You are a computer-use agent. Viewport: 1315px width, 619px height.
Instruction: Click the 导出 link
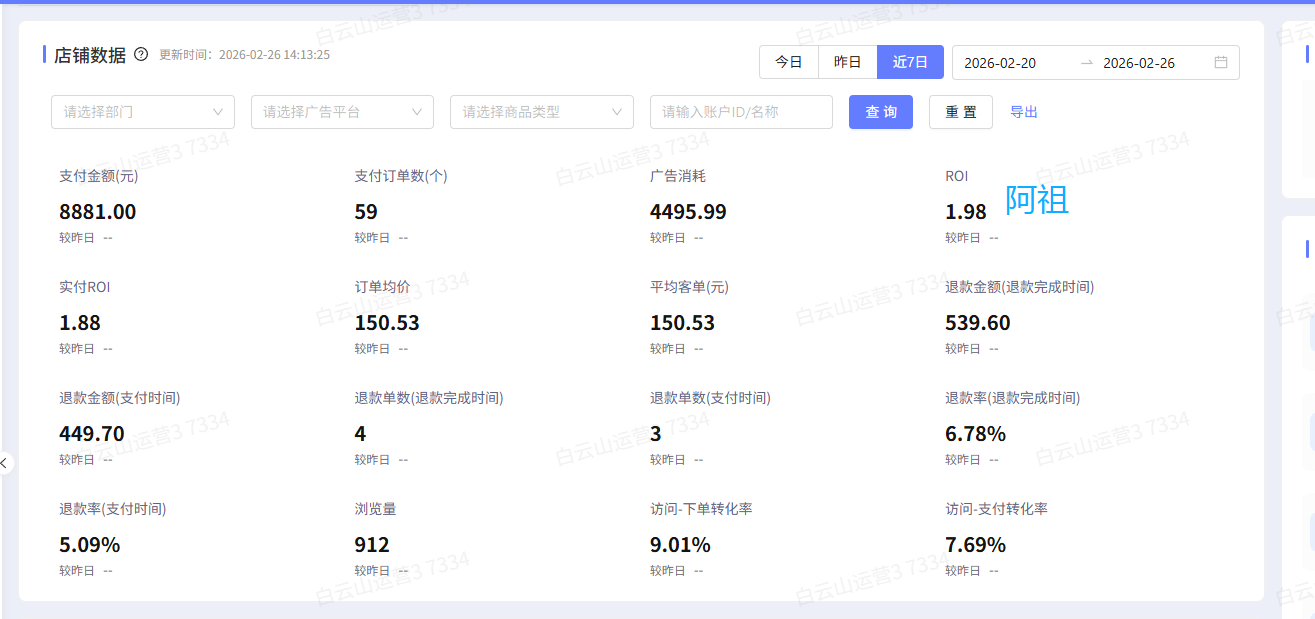(x=1023, y=112)
